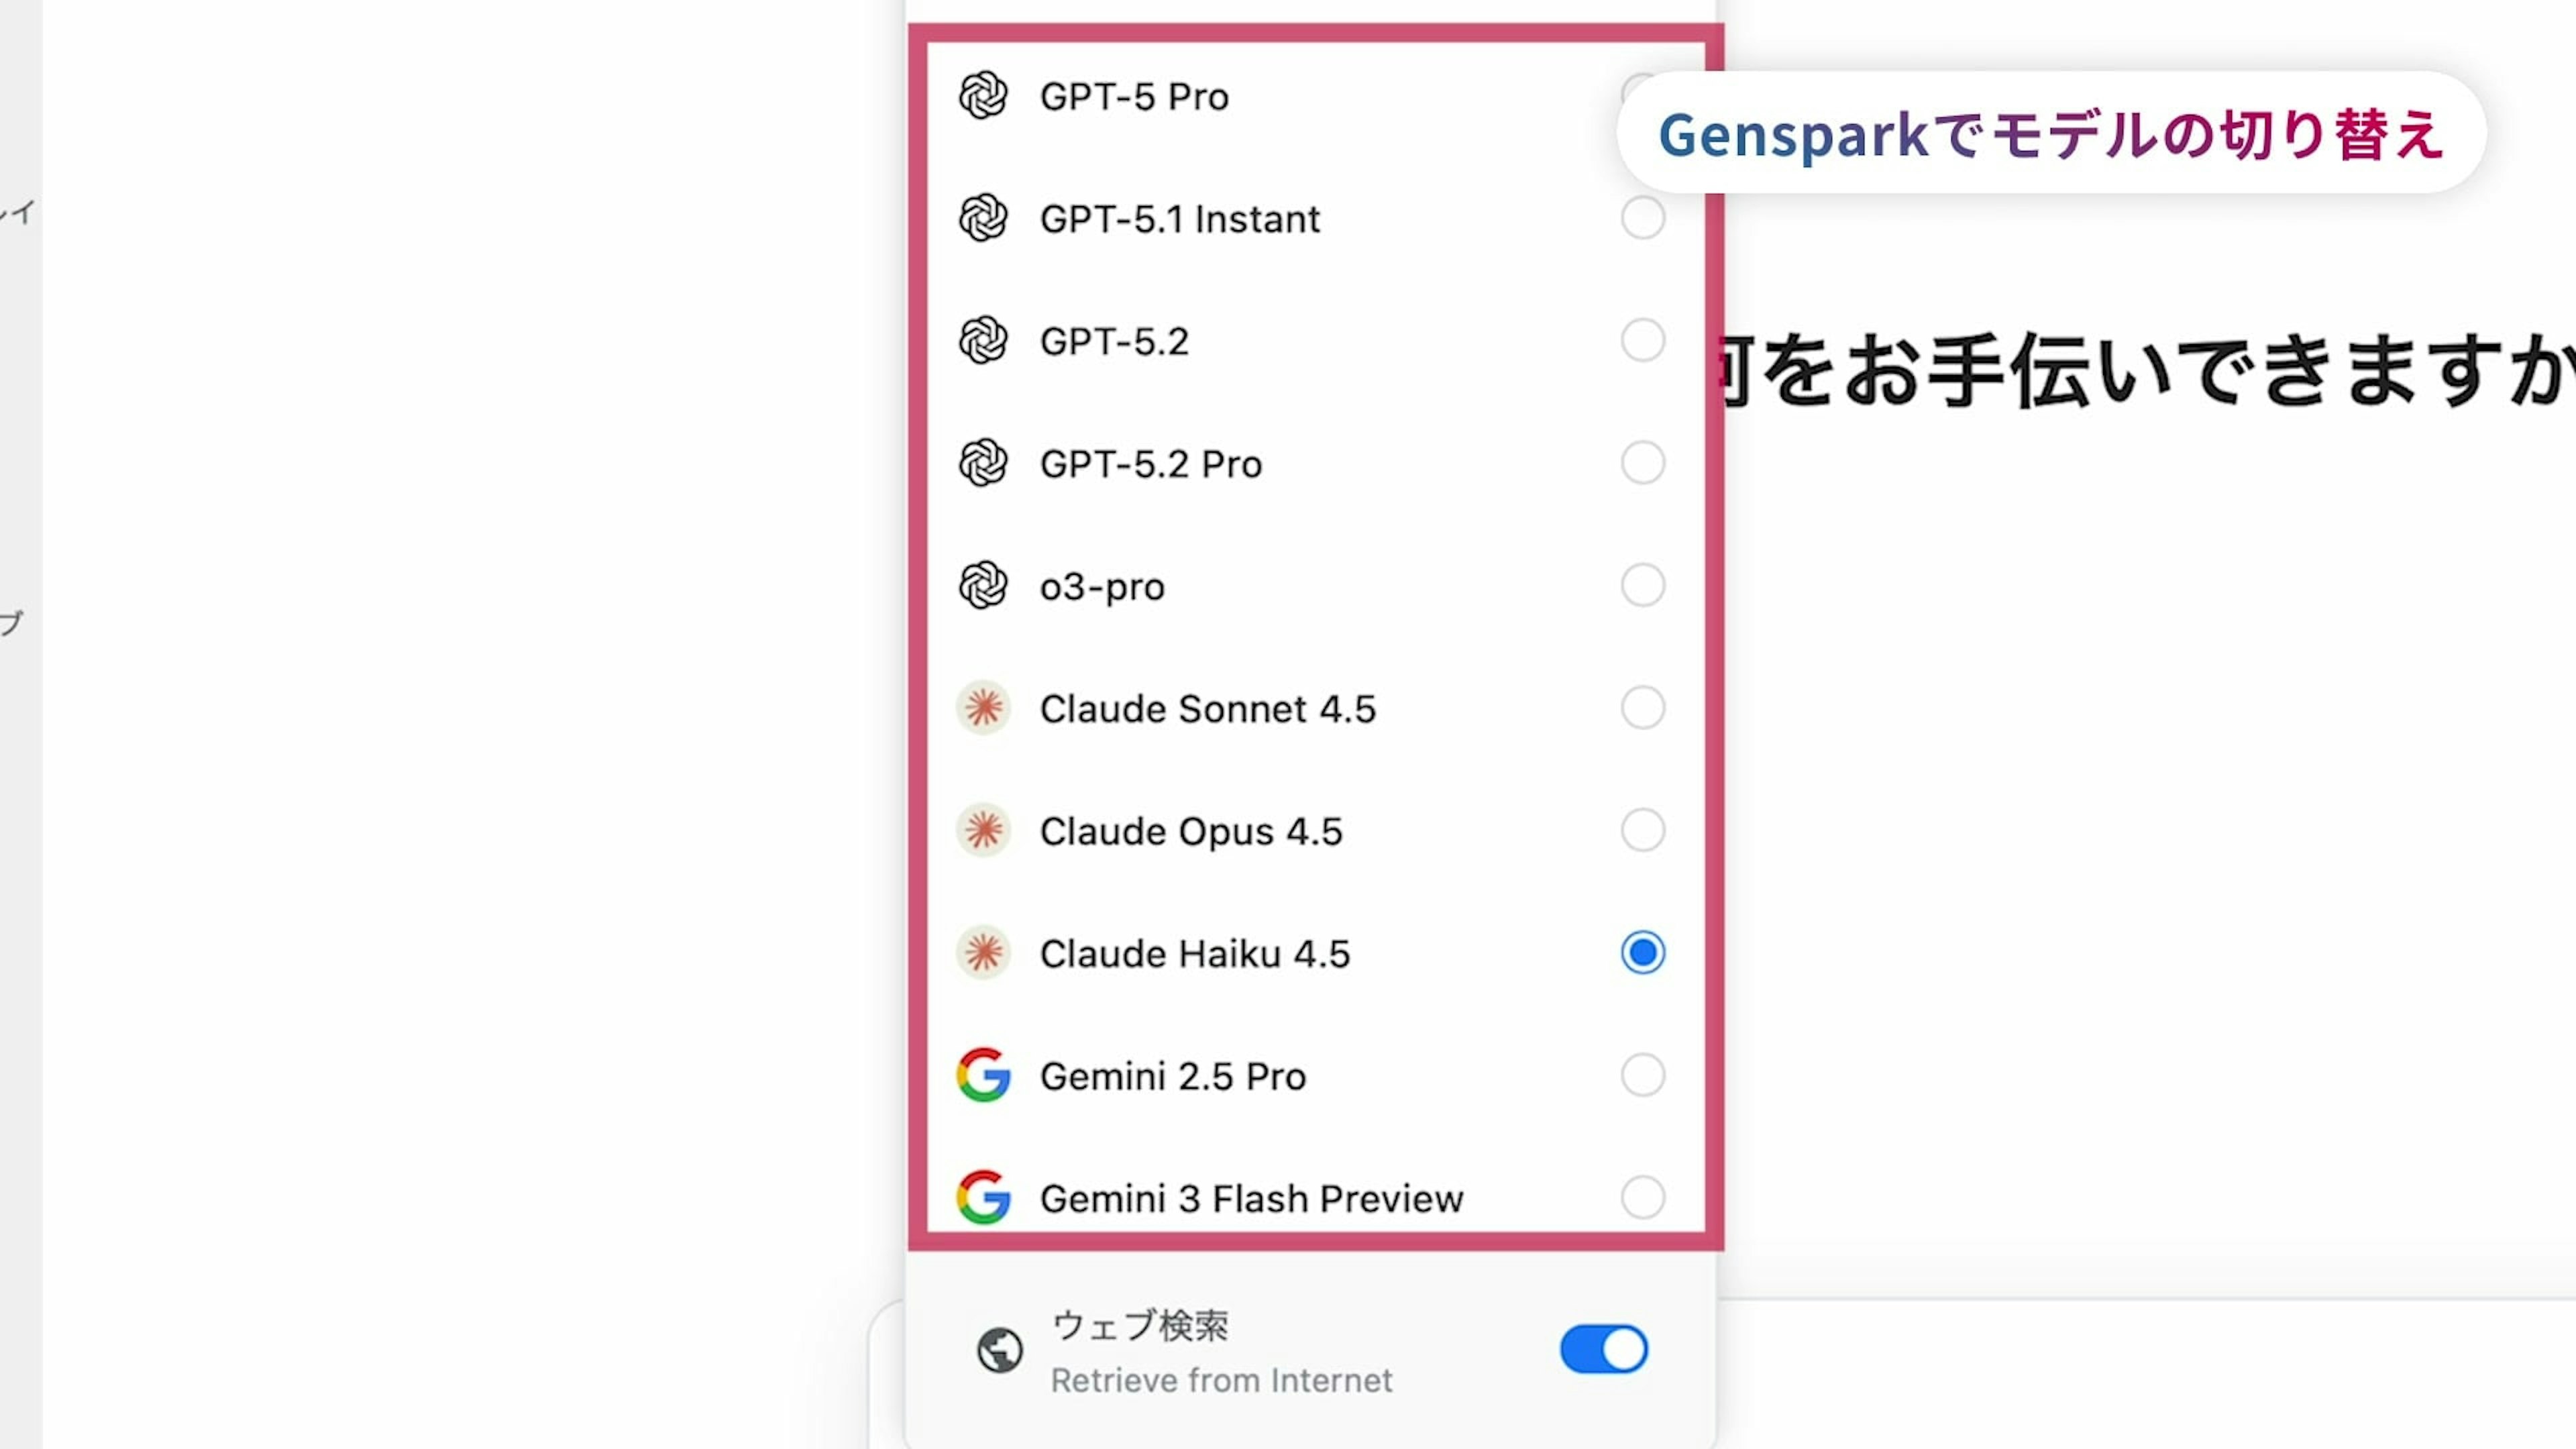Select the GPT-5.1 Instant radio button
This screenshot has height=1449, width=2576.
[x=1643, y=218]
